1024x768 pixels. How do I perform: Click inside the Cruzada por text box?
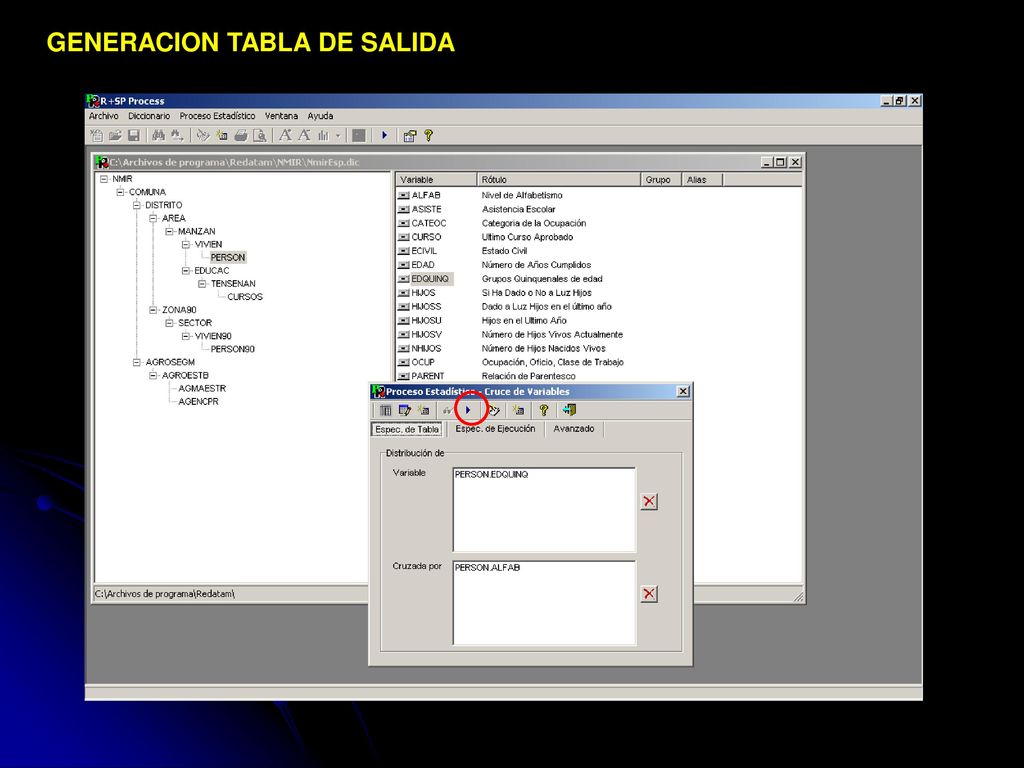click(x=544, y=603)
